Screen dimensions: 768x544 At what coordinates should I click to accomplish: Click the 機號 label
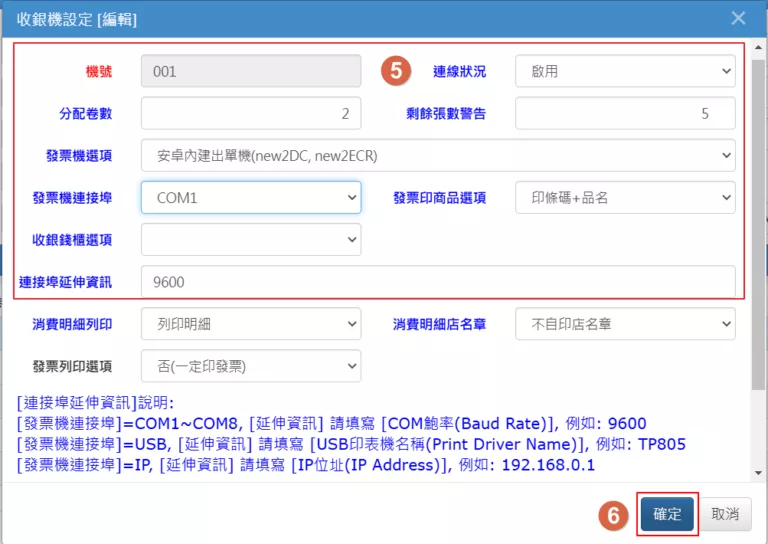coord(99,72)
